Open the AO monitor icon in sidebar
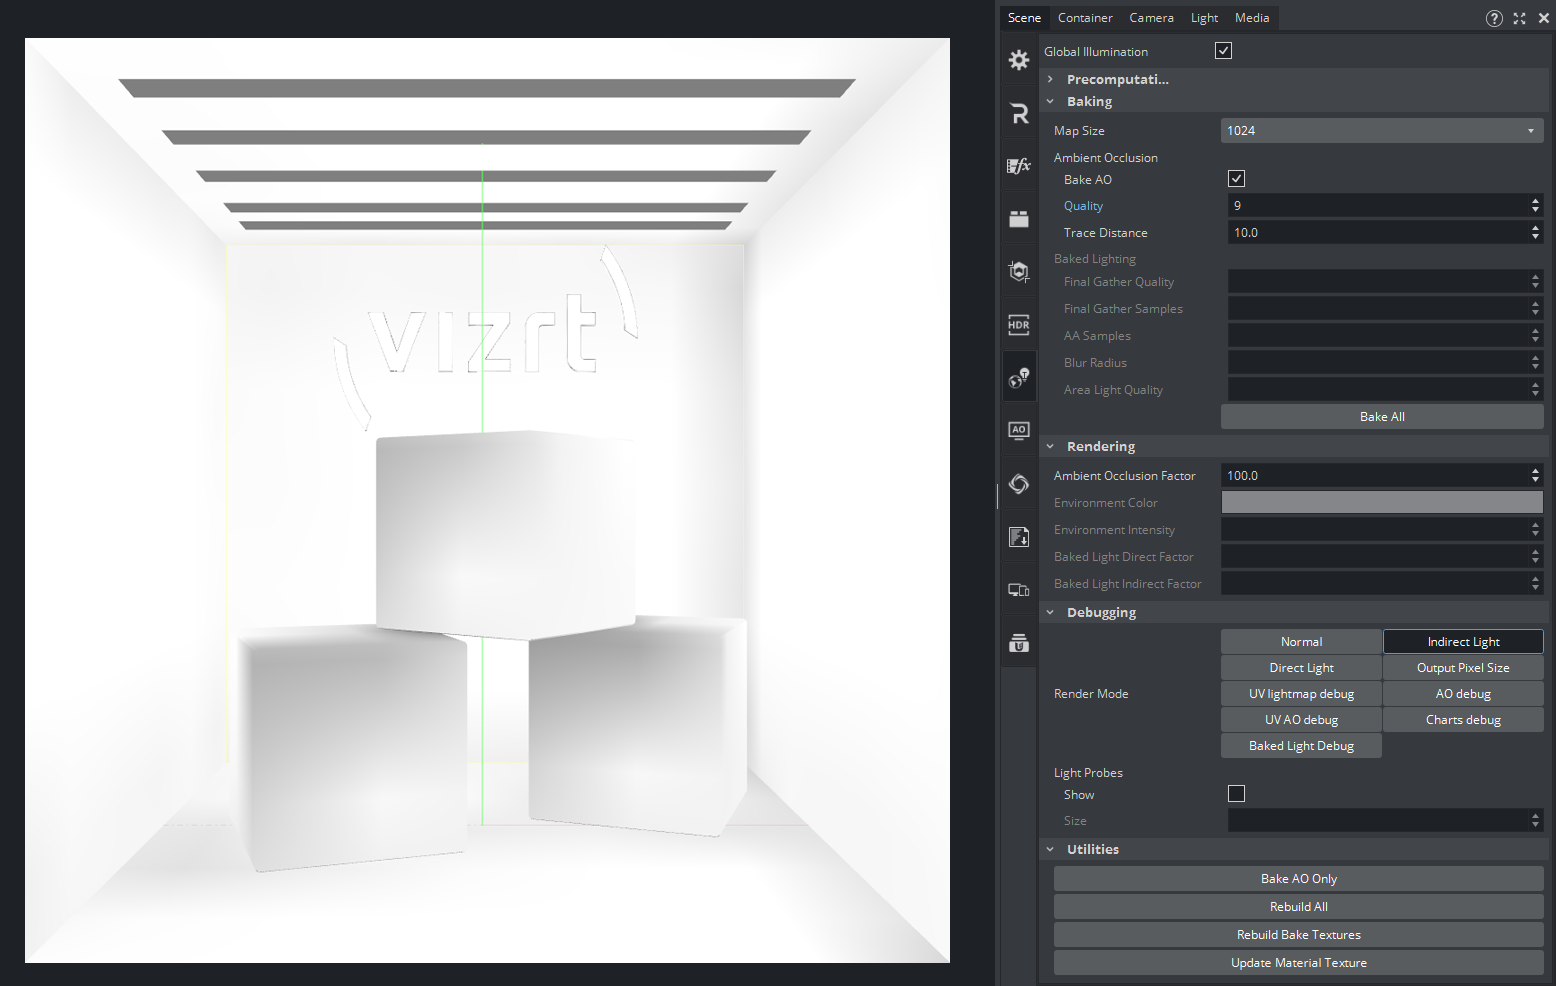The image size is (1556, 986). (x=1018, y=431)
